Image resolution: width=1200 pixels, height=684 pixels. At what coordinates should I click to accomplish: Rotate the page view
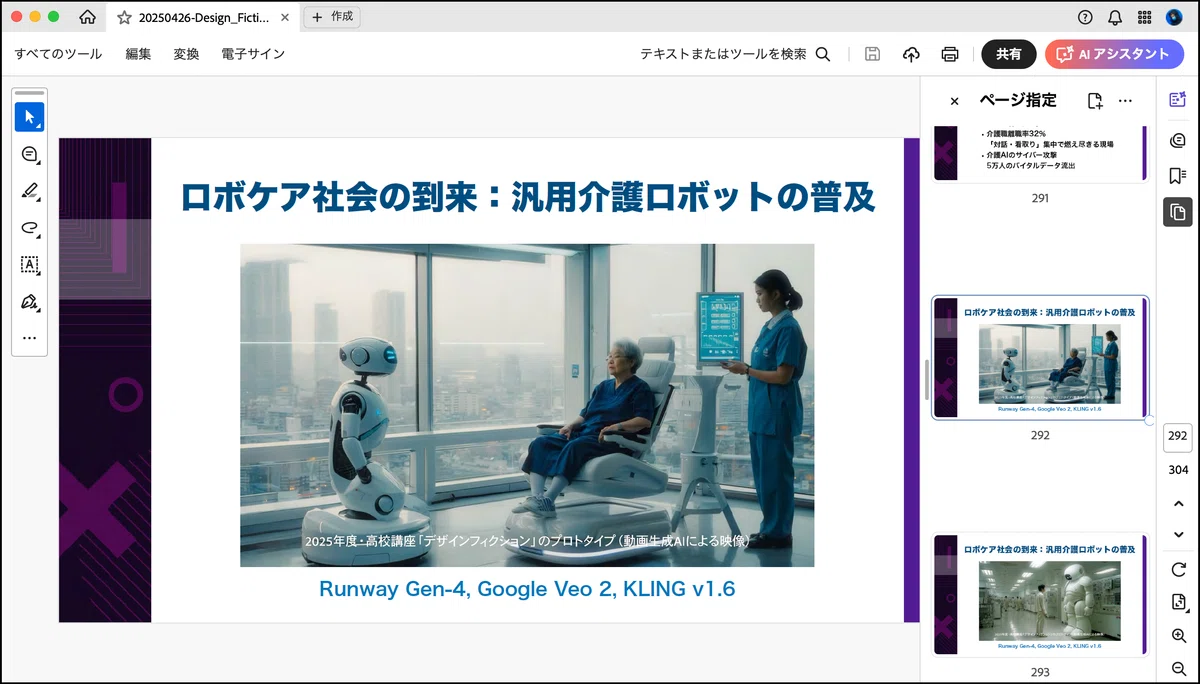1178,569
